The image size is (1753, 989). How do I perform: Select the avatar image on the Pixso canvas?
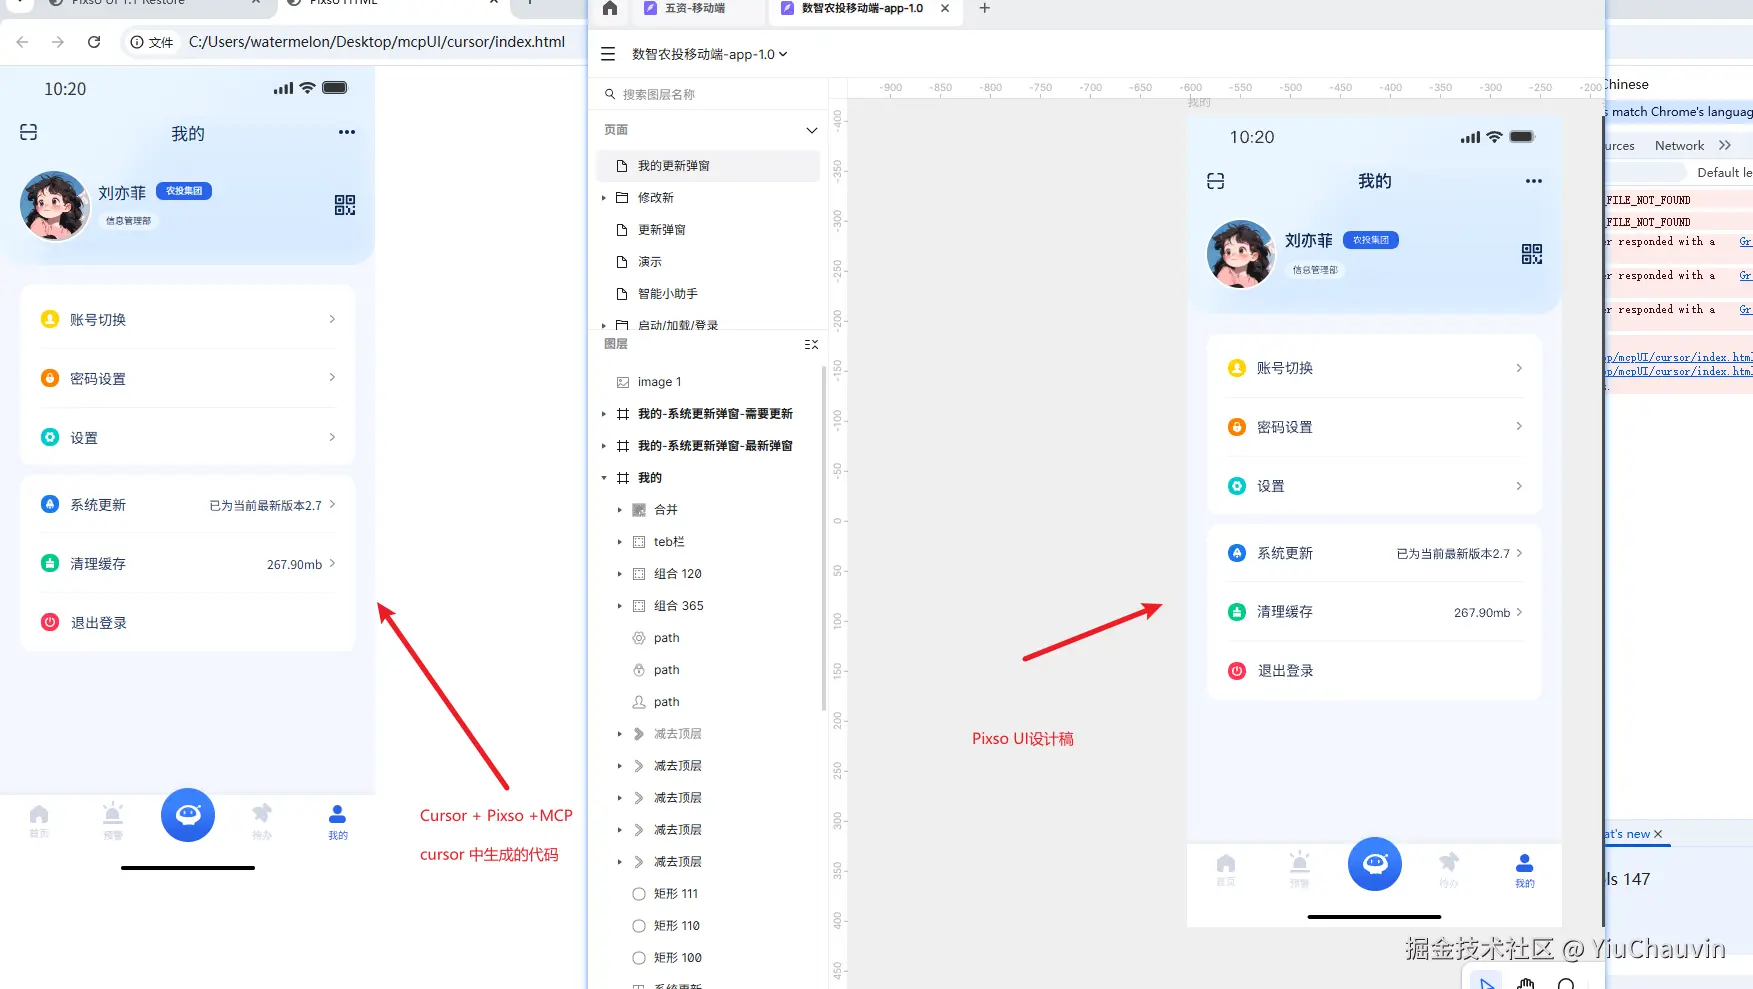(1241, 254)
